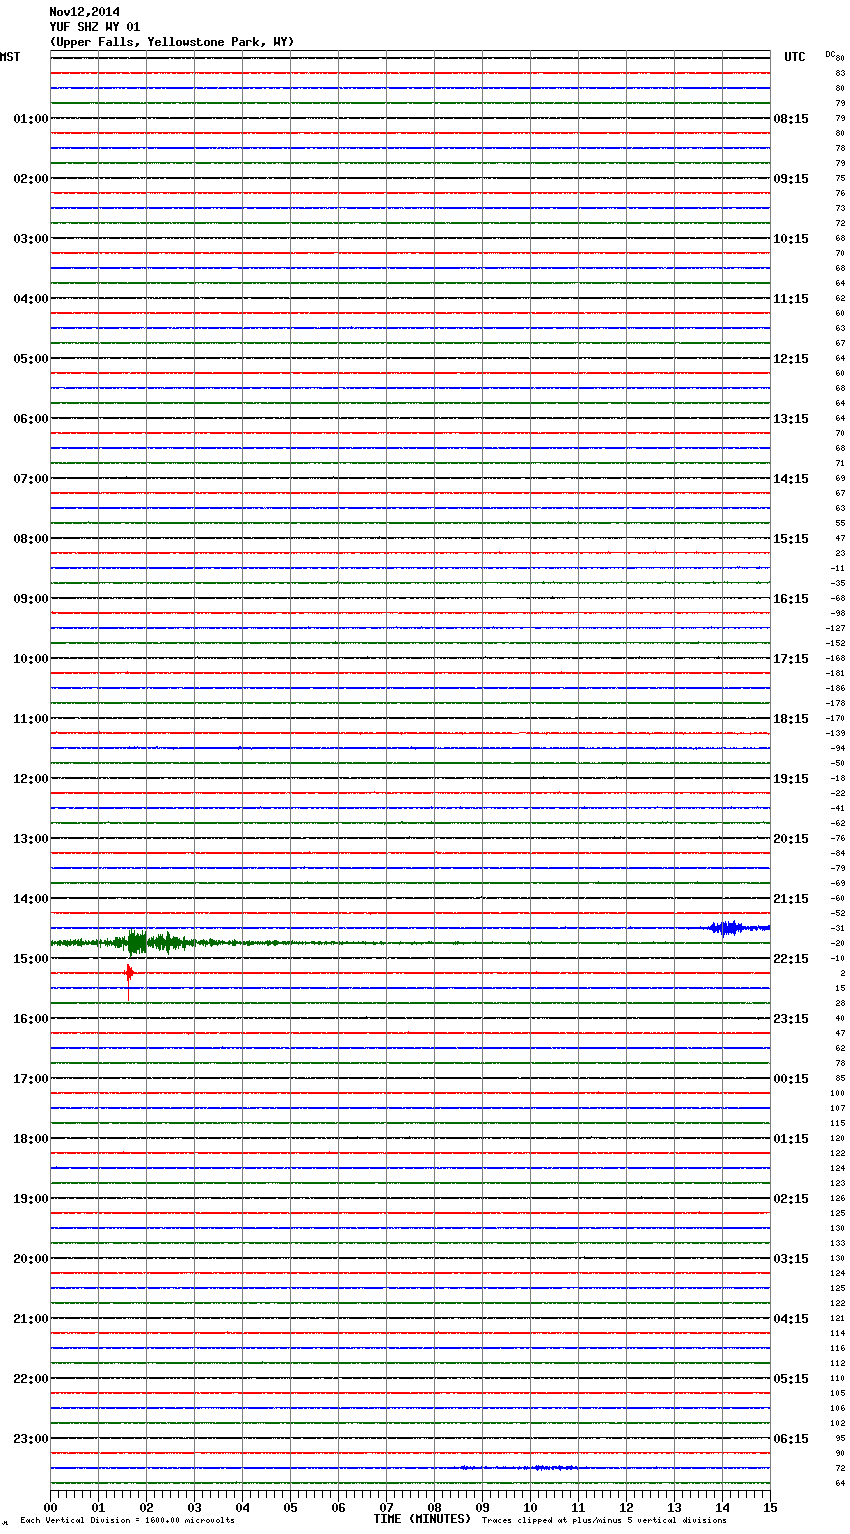Select the 19:00 MST time label
Screen dimensions: 850x1534
pyautogui.click(x=30, y=1199)
